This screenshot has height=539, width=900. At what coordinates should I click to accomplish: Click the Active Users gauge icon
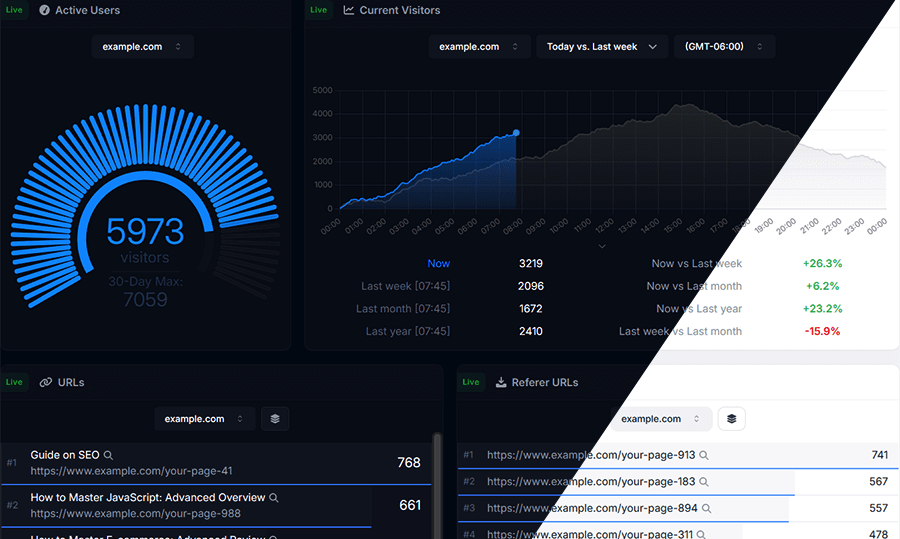(x=44, y=10)
